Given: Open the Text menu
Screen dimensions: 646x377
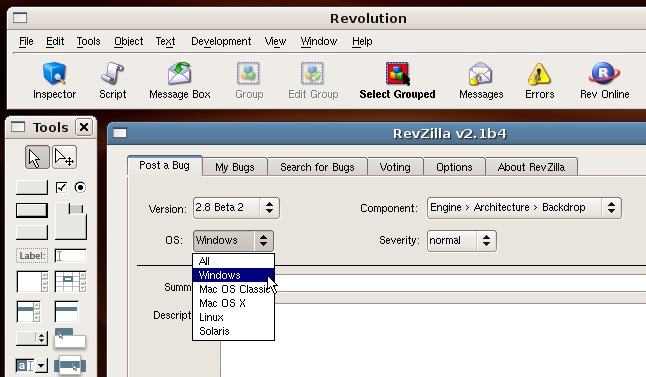Looking at the screenshot, I should pyautogui.click(x=165, y=41).
